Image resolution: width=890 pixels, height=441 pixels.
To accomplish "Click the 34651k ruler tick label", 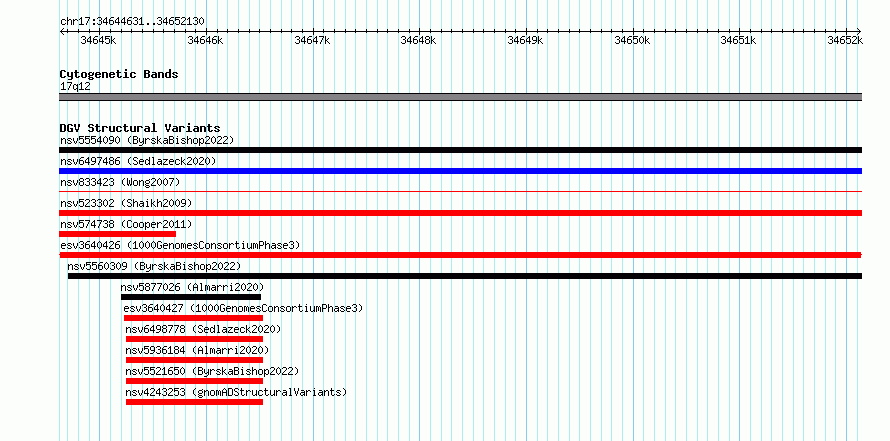I will (738, 40).
